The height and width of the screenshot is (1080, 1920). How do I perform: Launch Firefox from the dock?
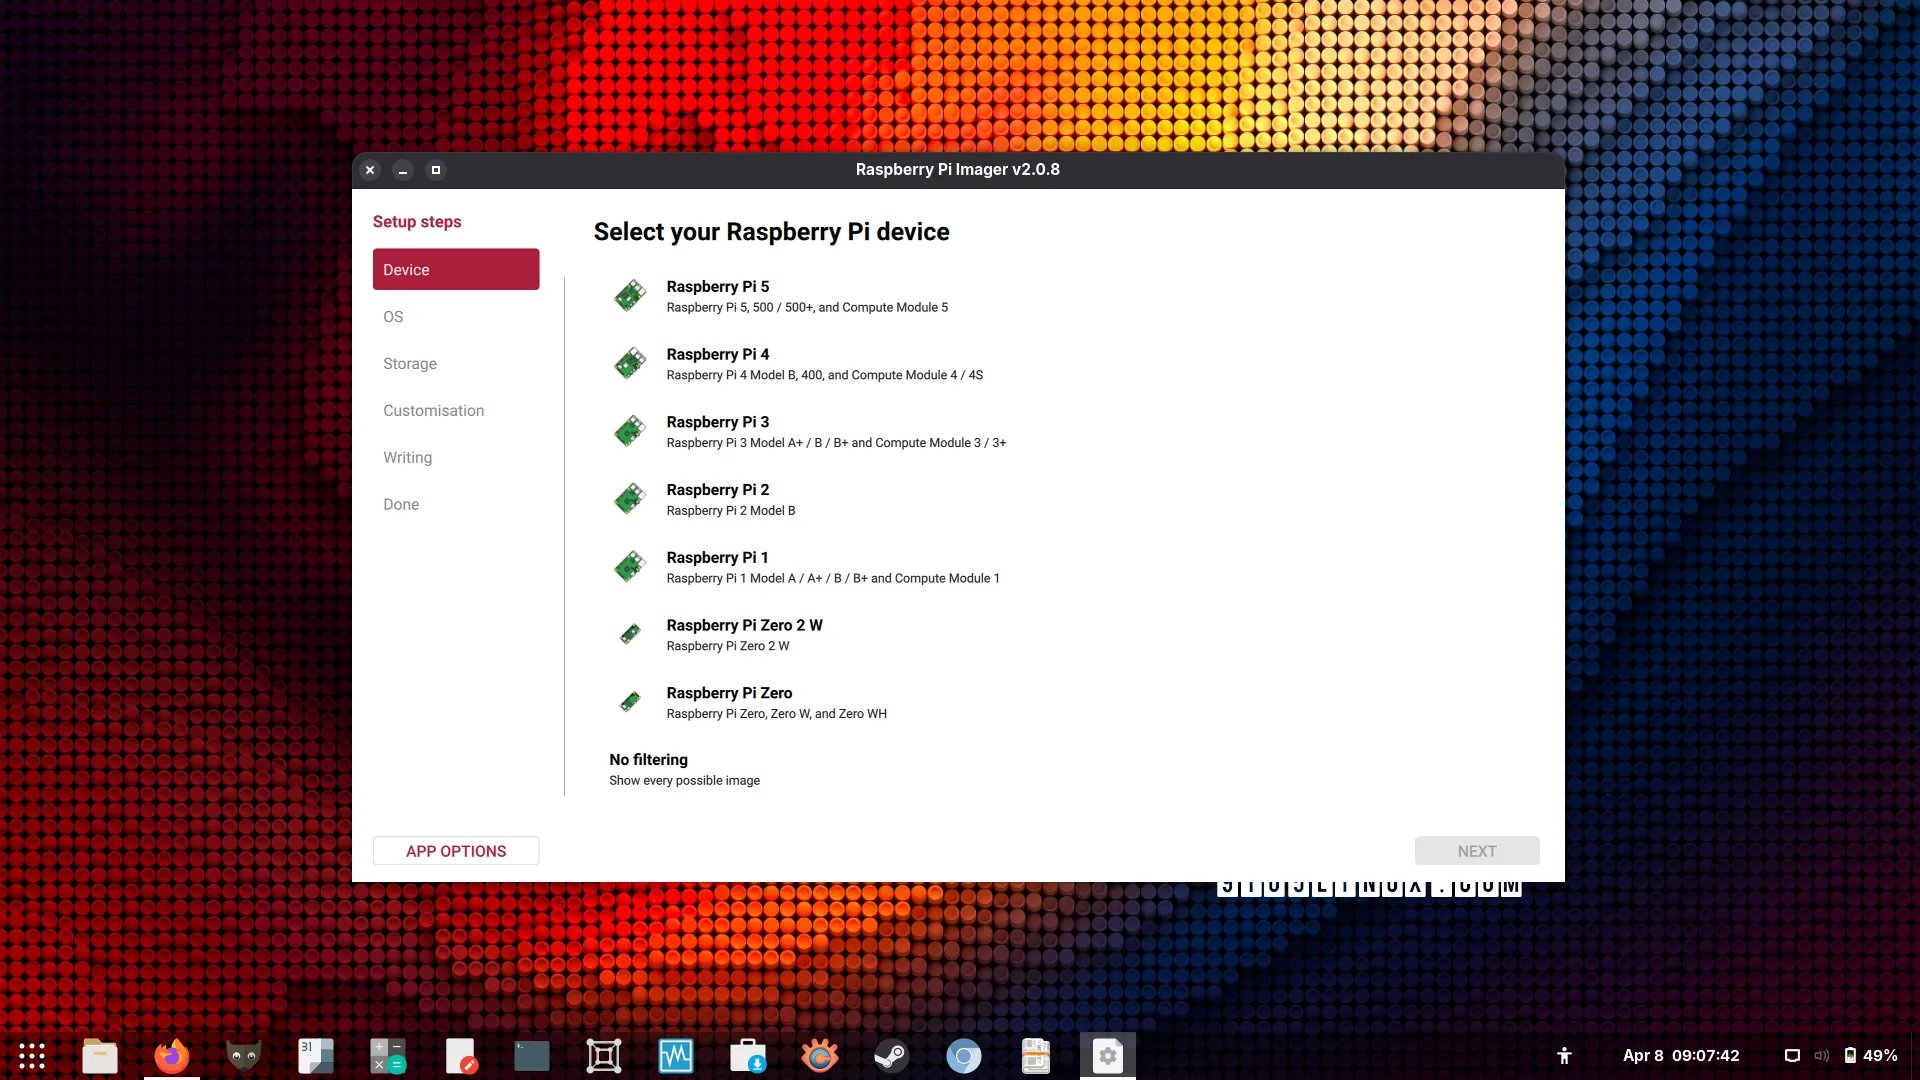click(x=171, y=1056)
